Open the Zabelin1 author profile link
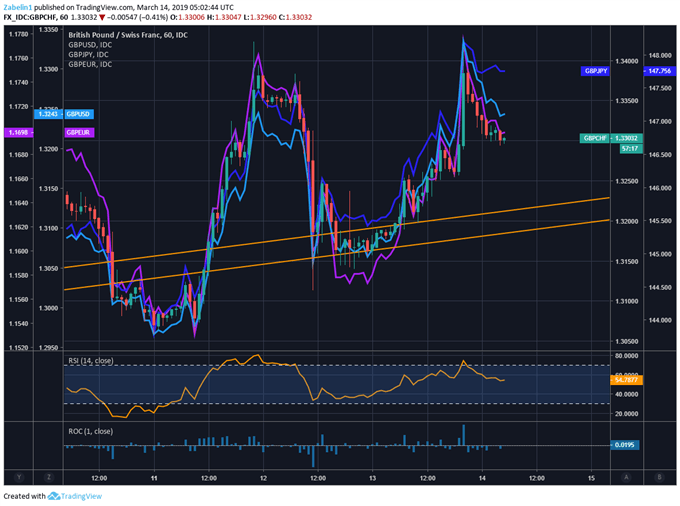 [18, 7]
